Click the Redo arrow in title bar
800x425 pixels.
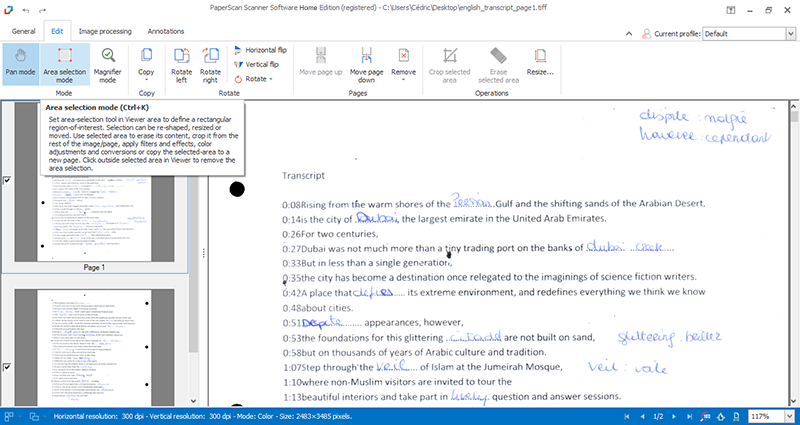tap(42, 9)
